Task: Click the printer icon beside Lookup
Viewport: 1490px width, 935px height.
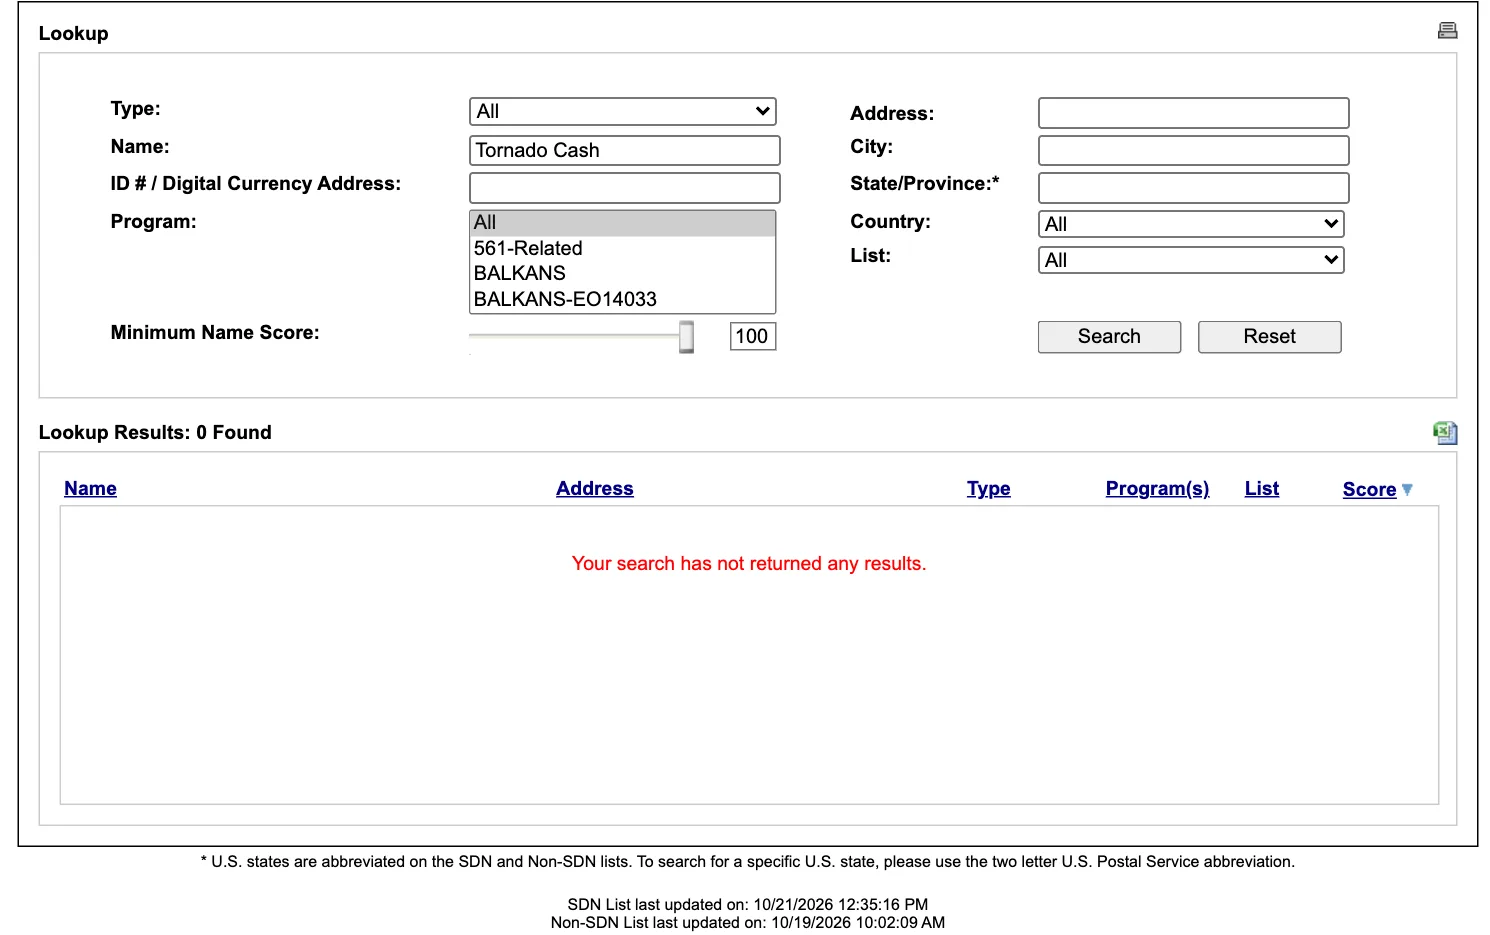Action: (1447, 31)
